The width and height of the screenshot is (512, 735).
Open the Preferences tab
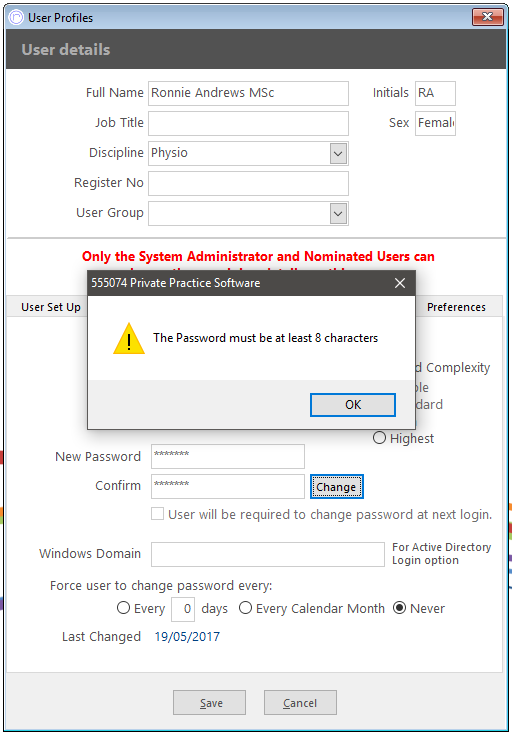pos(456,307)
